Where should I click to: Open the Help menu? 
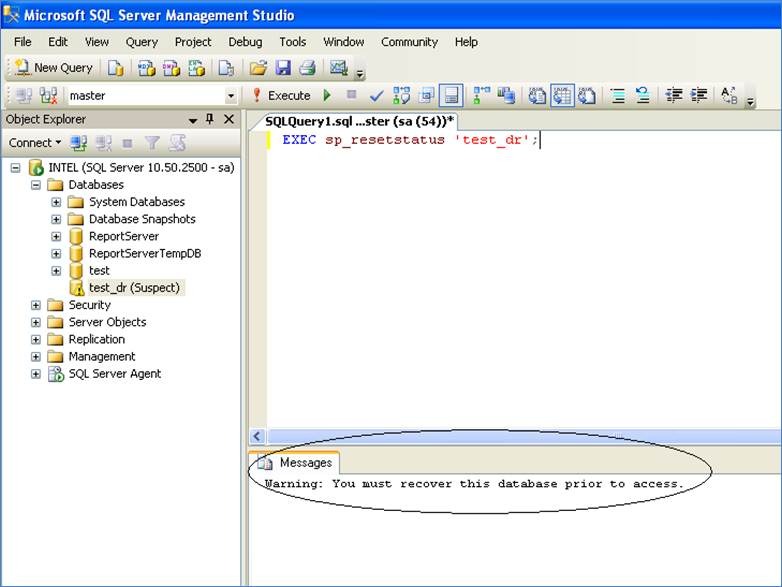[x=466, y=42]
